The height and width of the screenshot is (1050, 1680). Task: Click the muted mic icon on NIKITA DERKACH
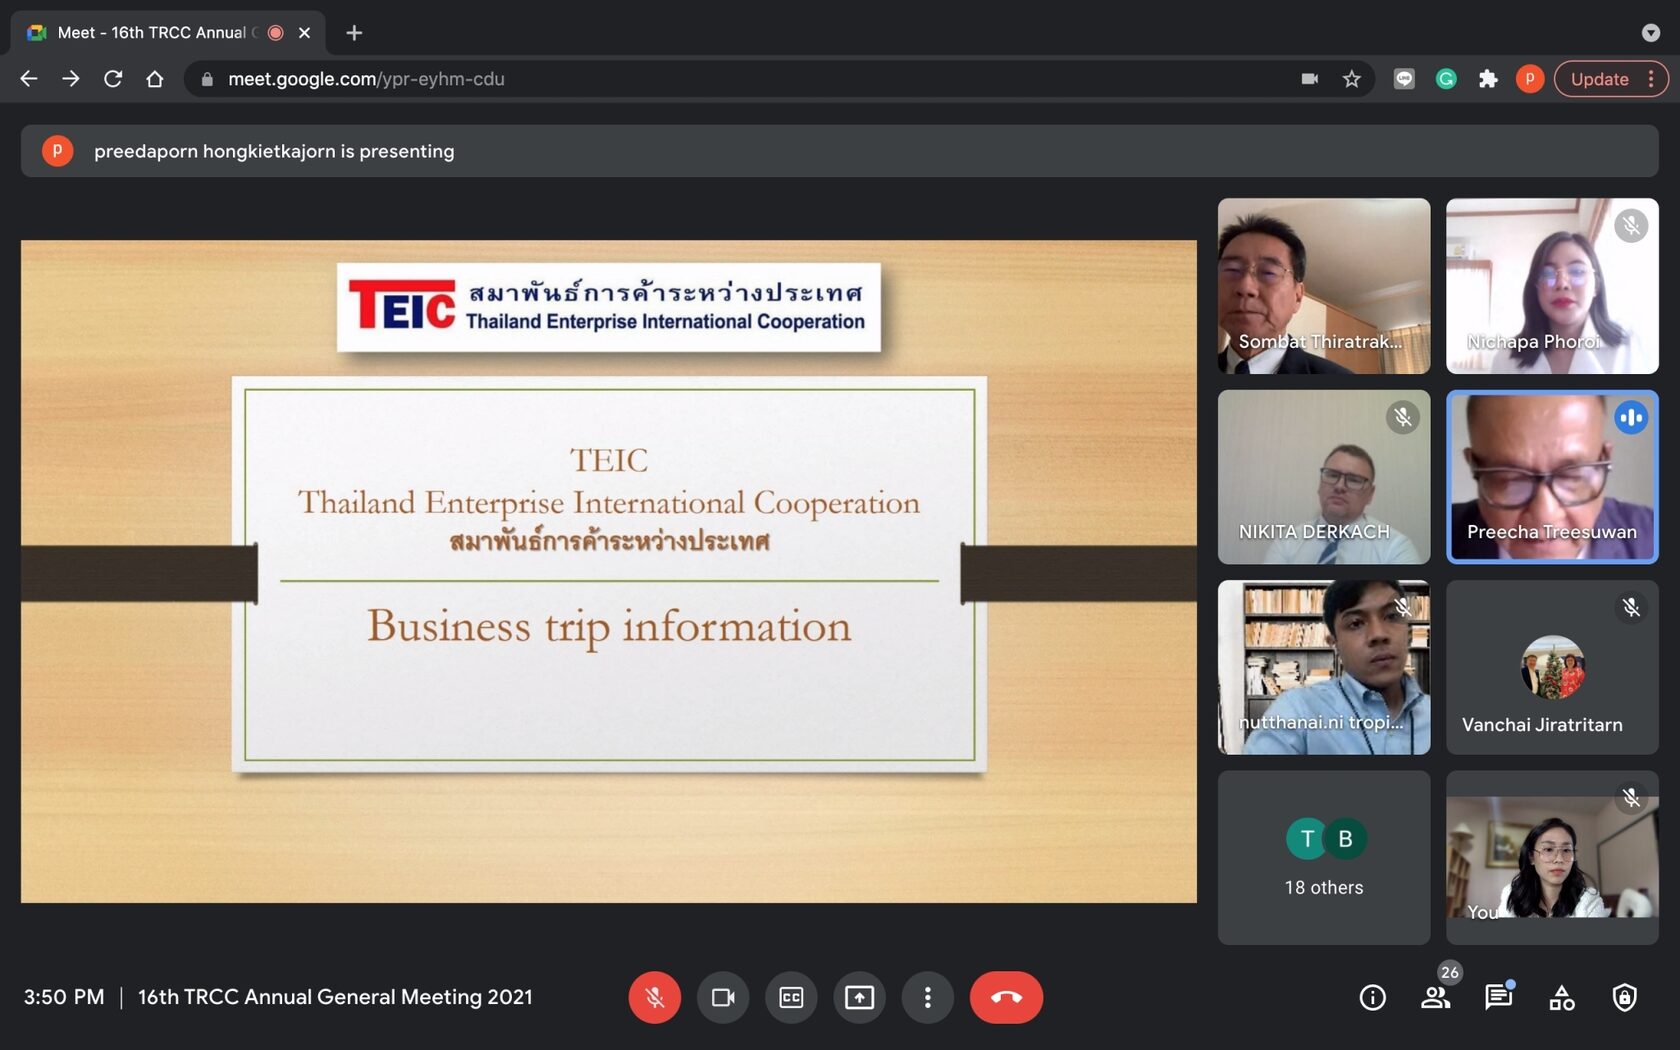coord(1402,417)
